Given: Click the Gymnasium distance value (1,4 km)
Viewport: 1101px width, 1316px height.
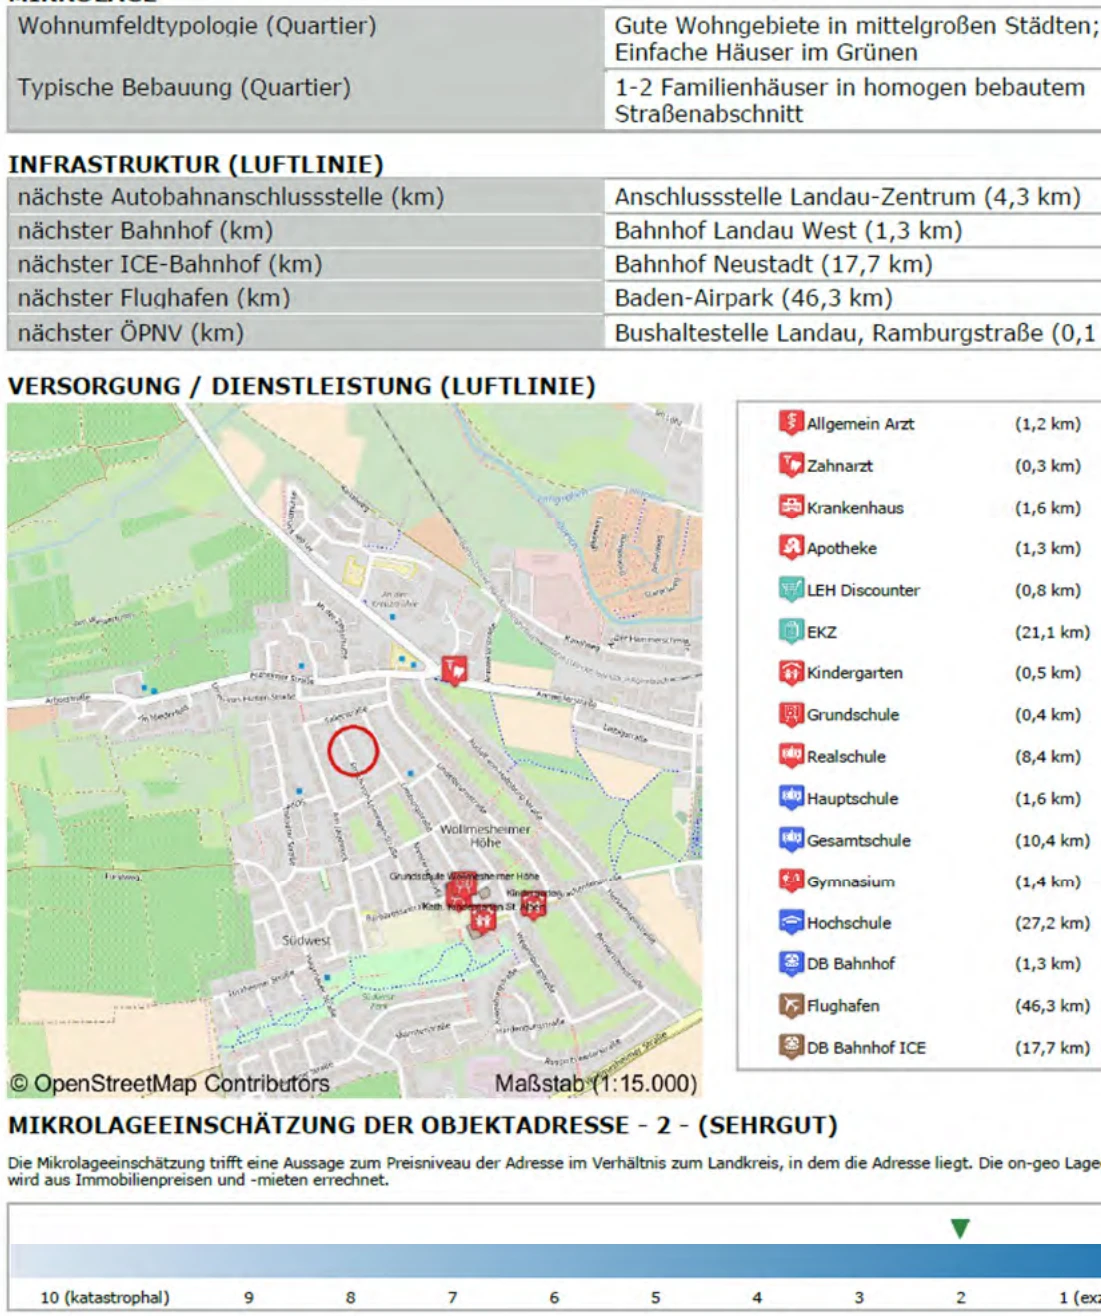Looking at the screenshot, I should [1048, 882].
